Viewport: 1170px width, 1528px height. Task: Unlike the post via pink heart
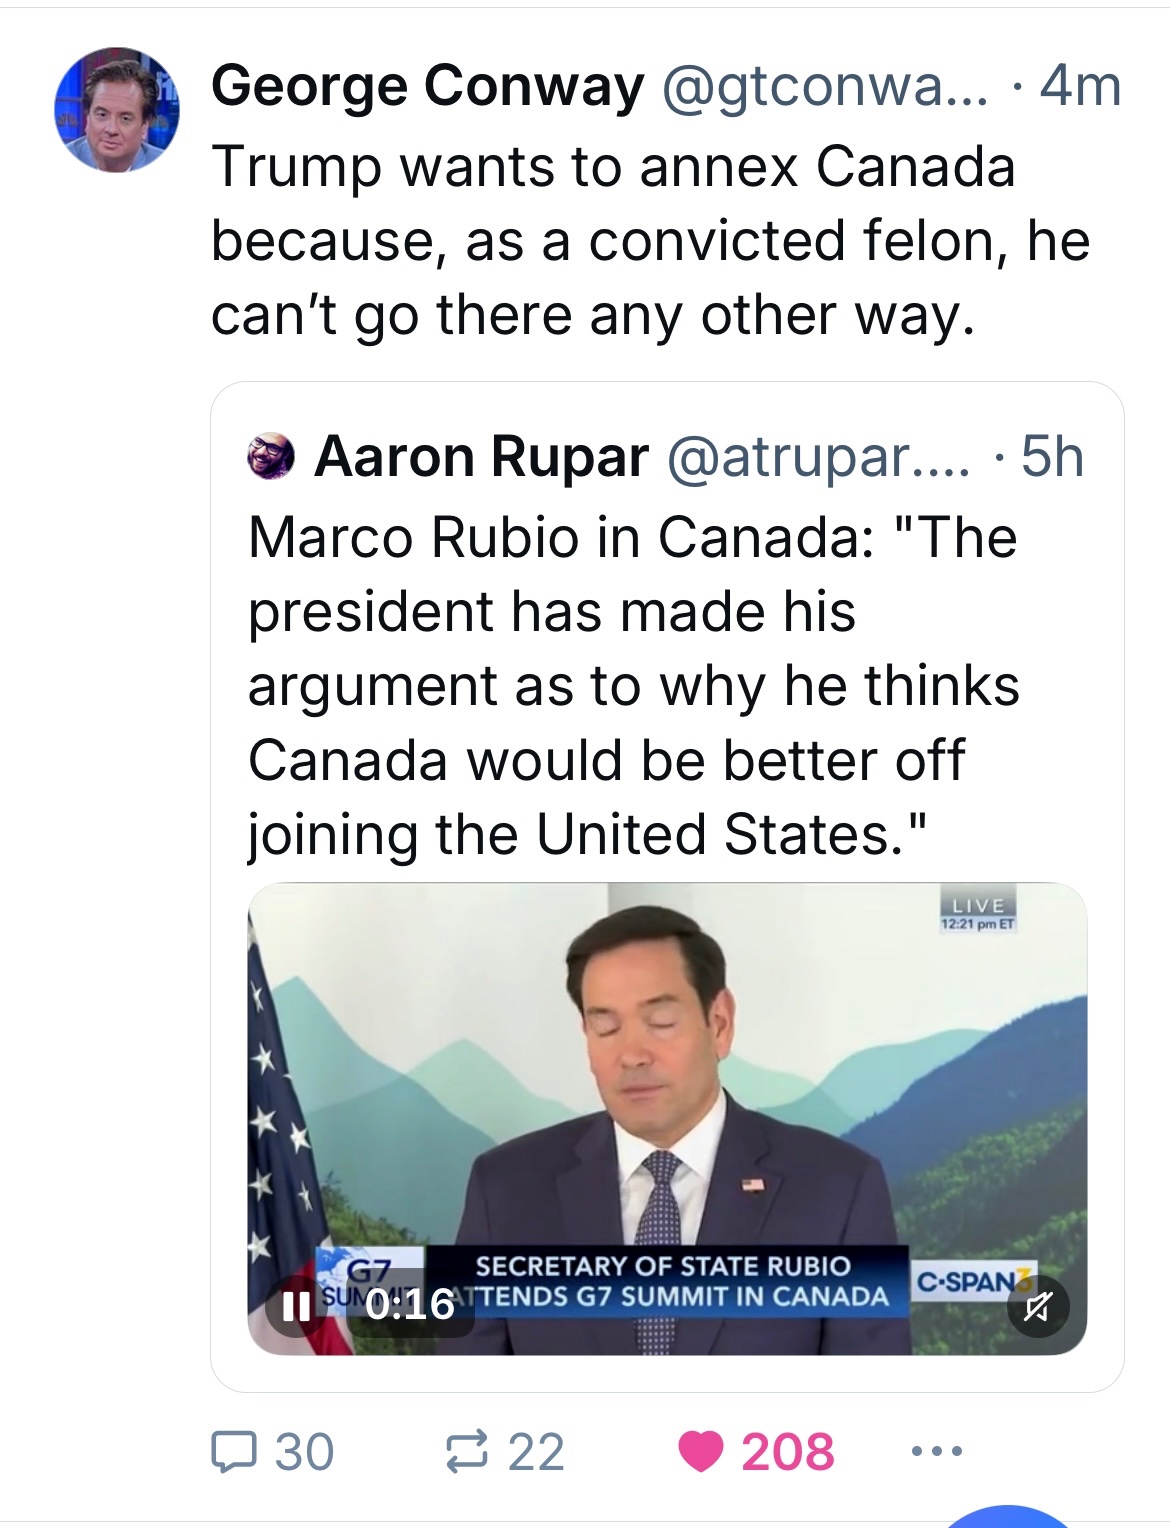[x=701, y=1451]
